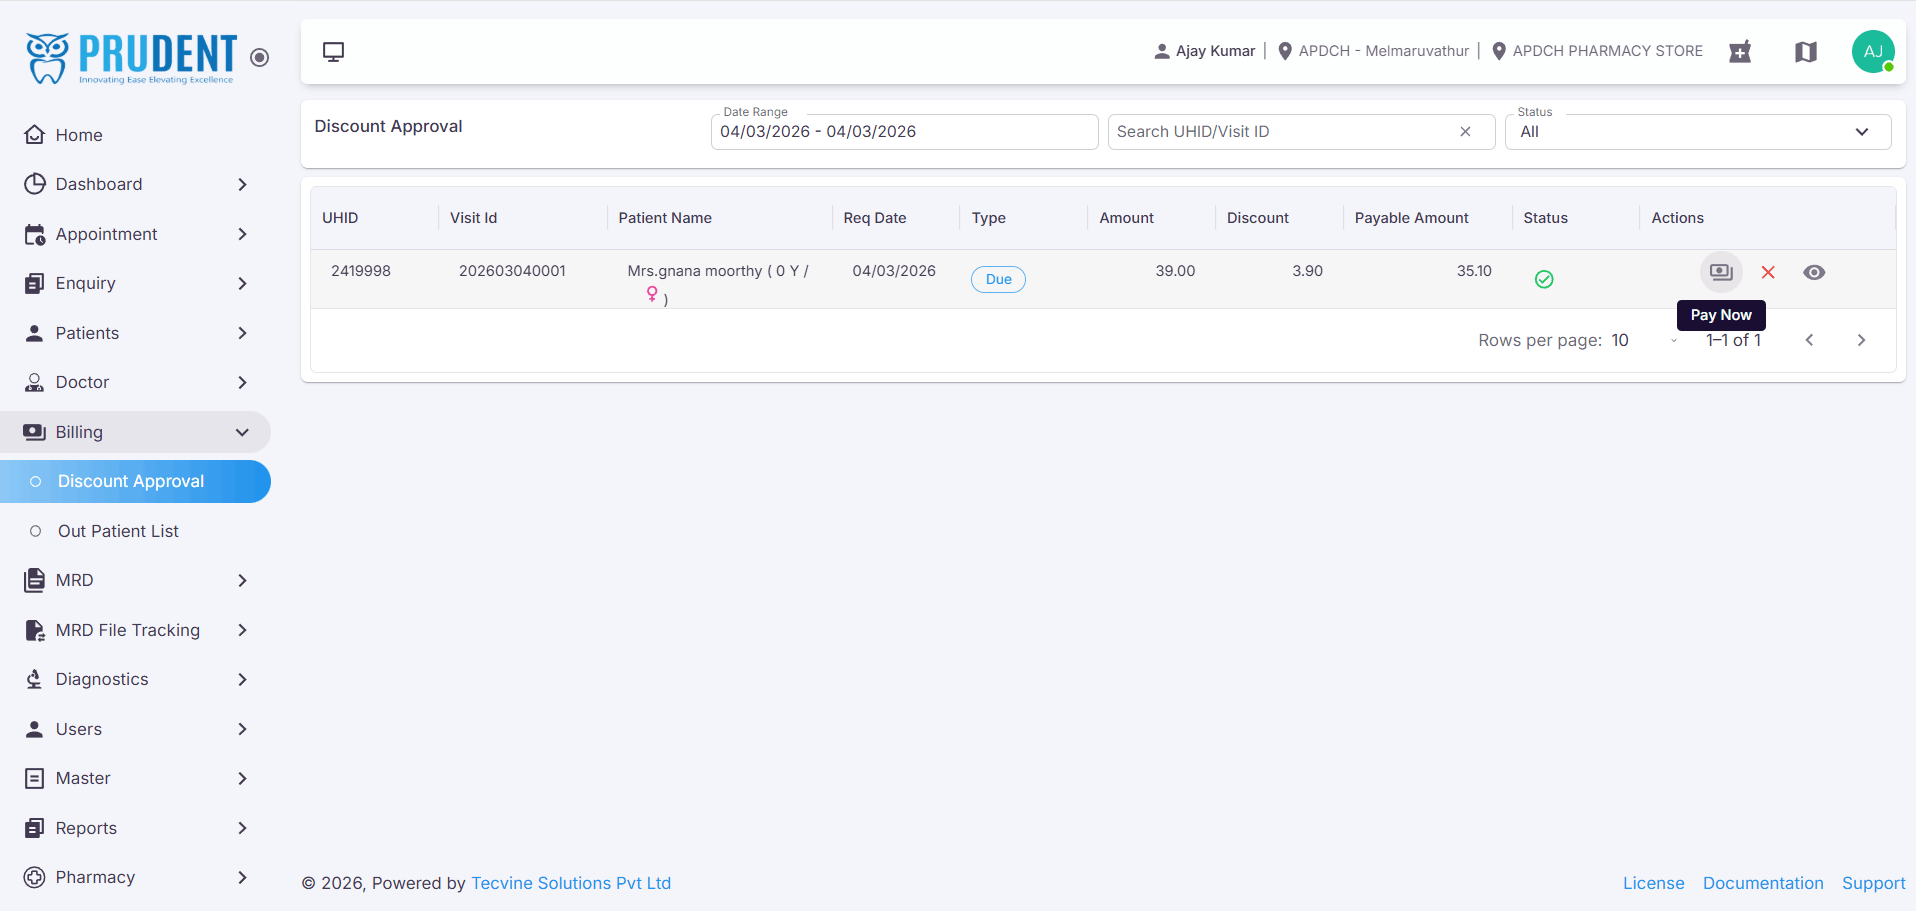
Task: Click the Pay Now payment icon
Action: pyautogui.click(x=1721, y=272)
